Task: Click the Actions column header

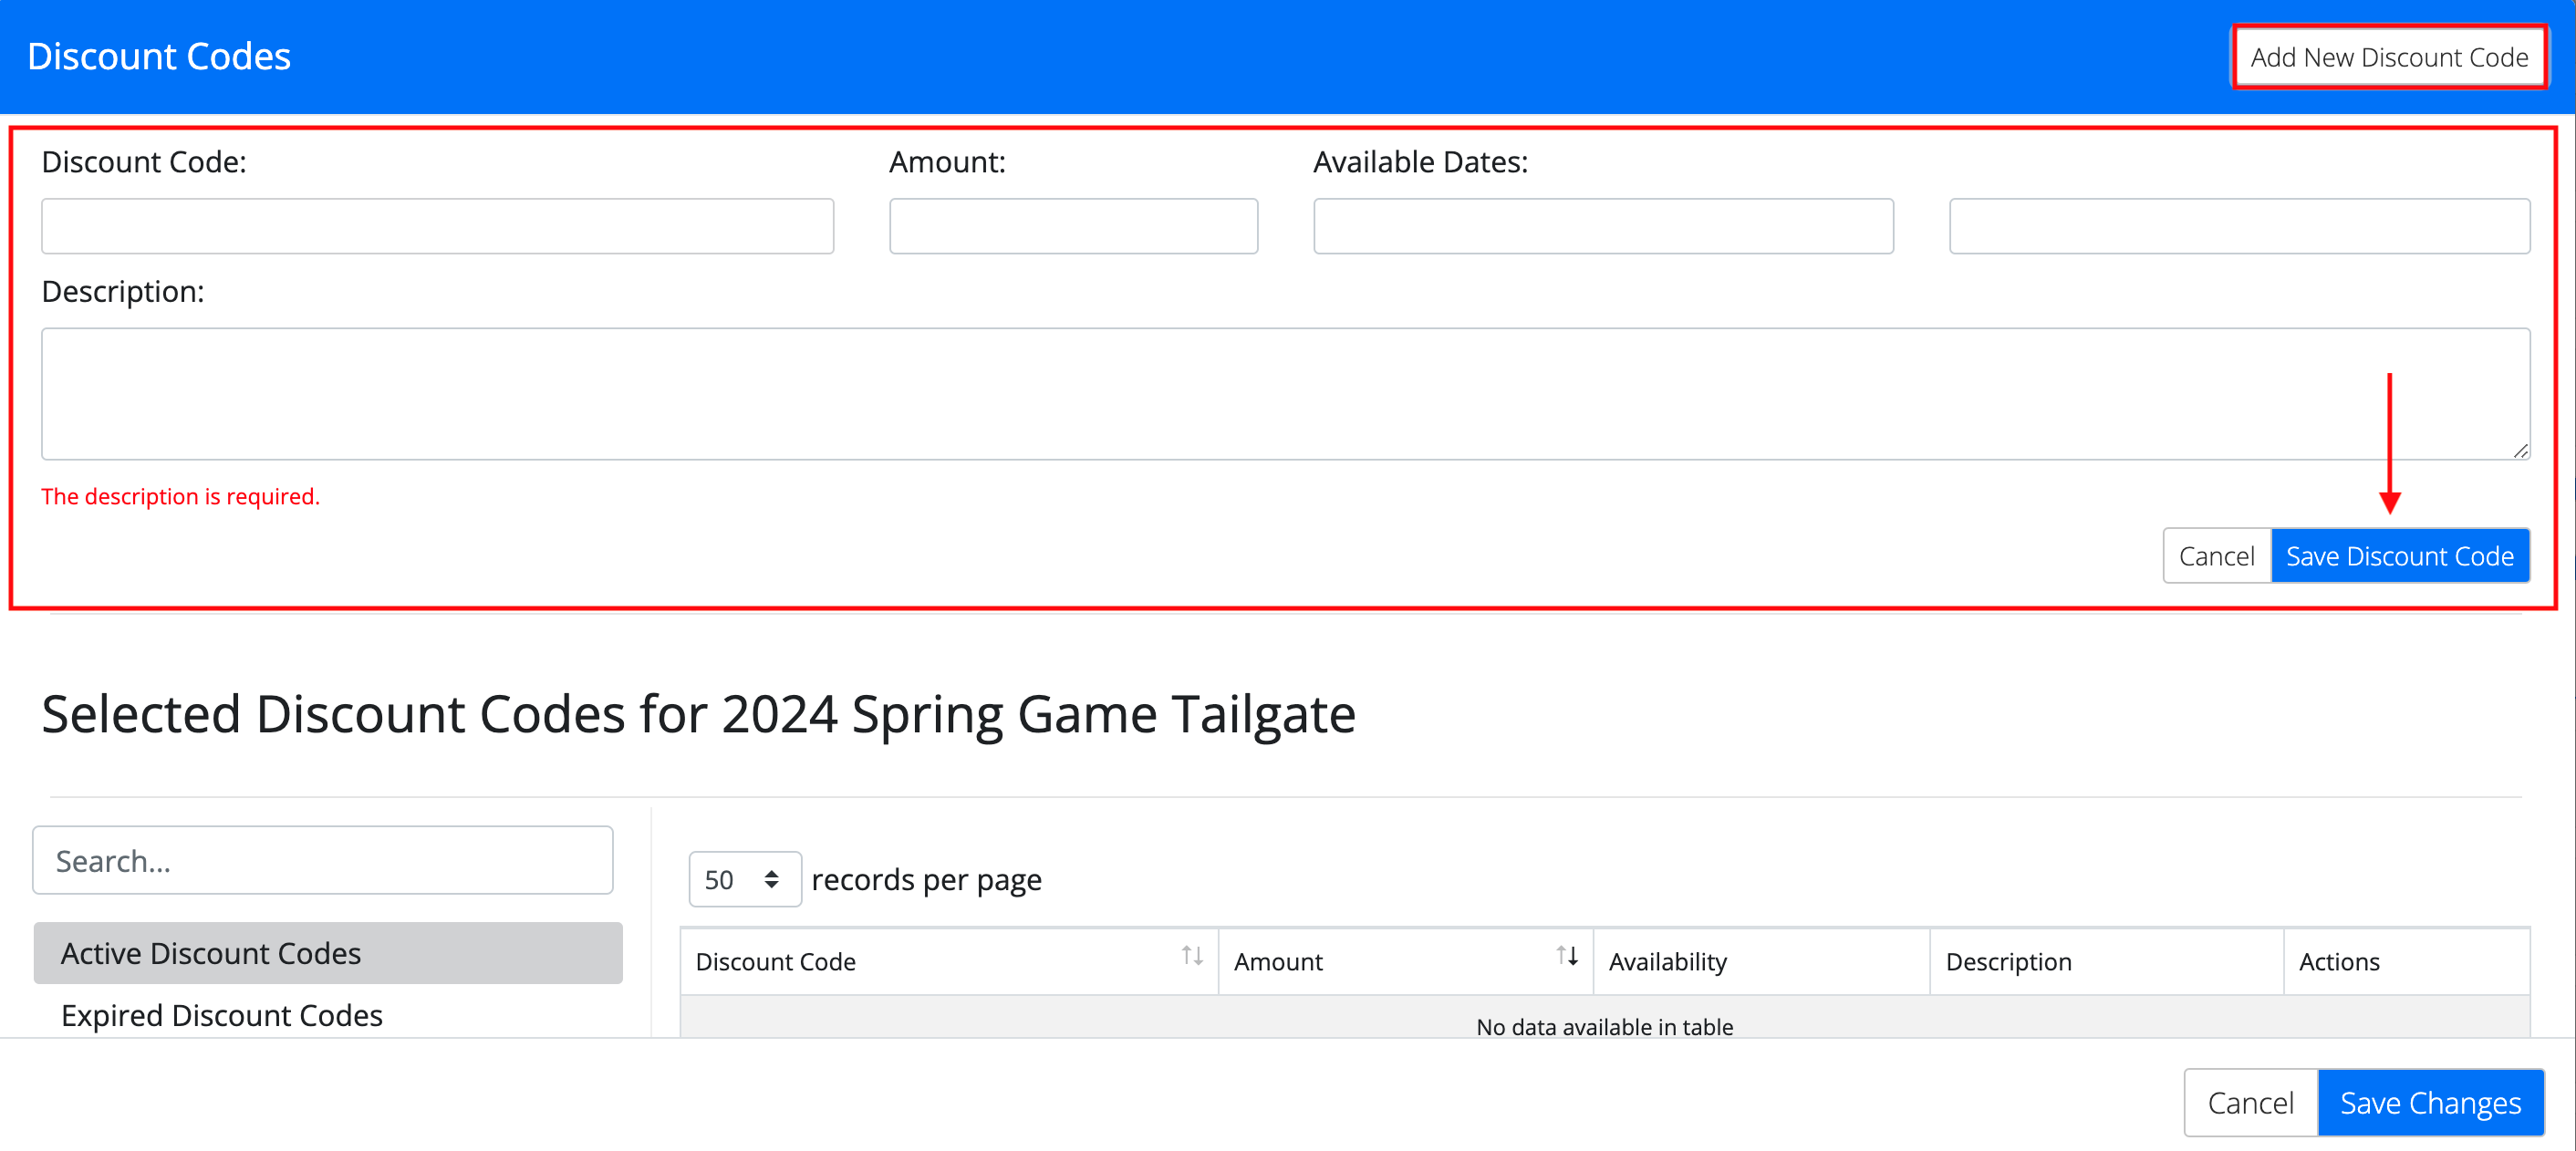Action: pos(2338,961)
